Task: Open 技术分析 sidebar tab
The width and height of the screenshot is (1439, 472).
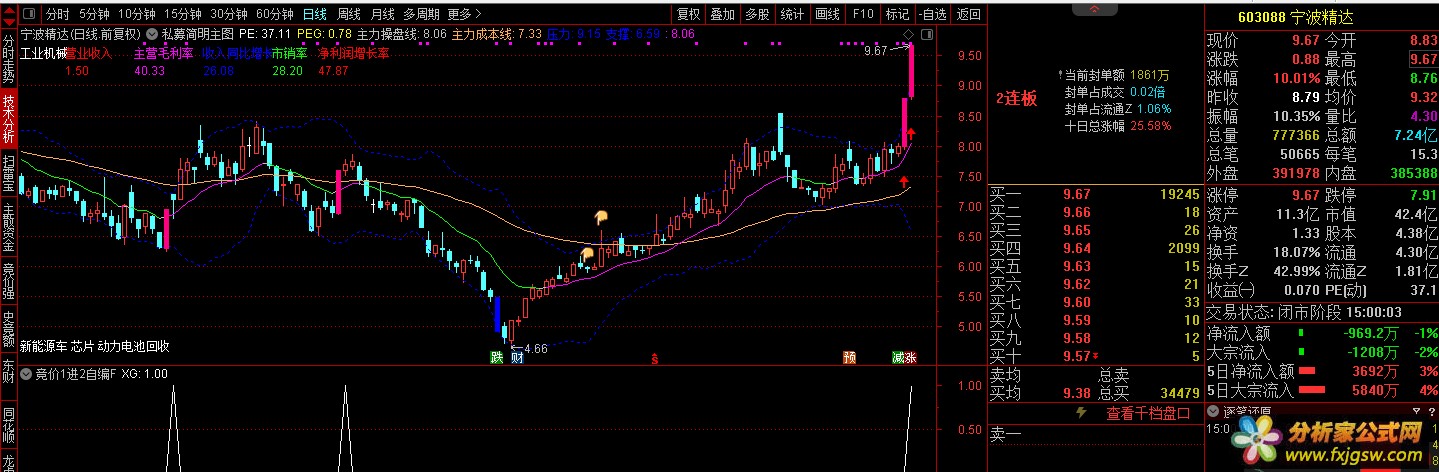Action: 8,120
